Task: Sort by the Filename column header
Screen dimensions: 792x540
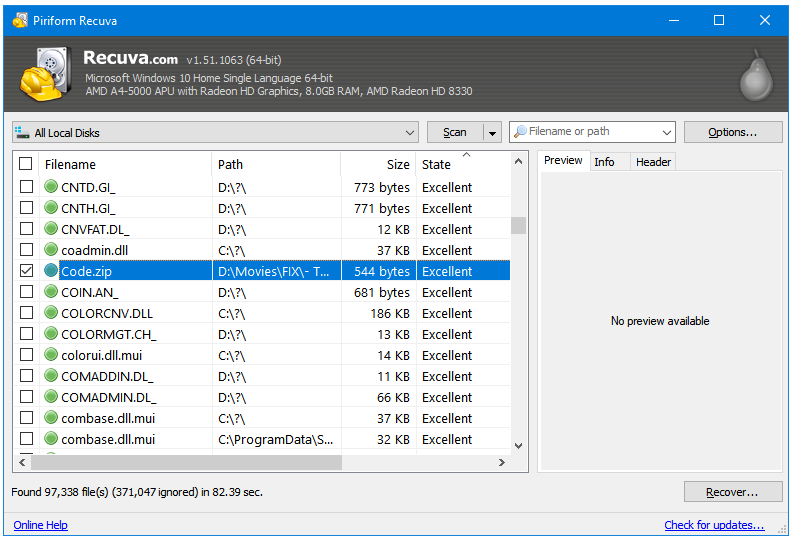Action: [x=125, y=164]
